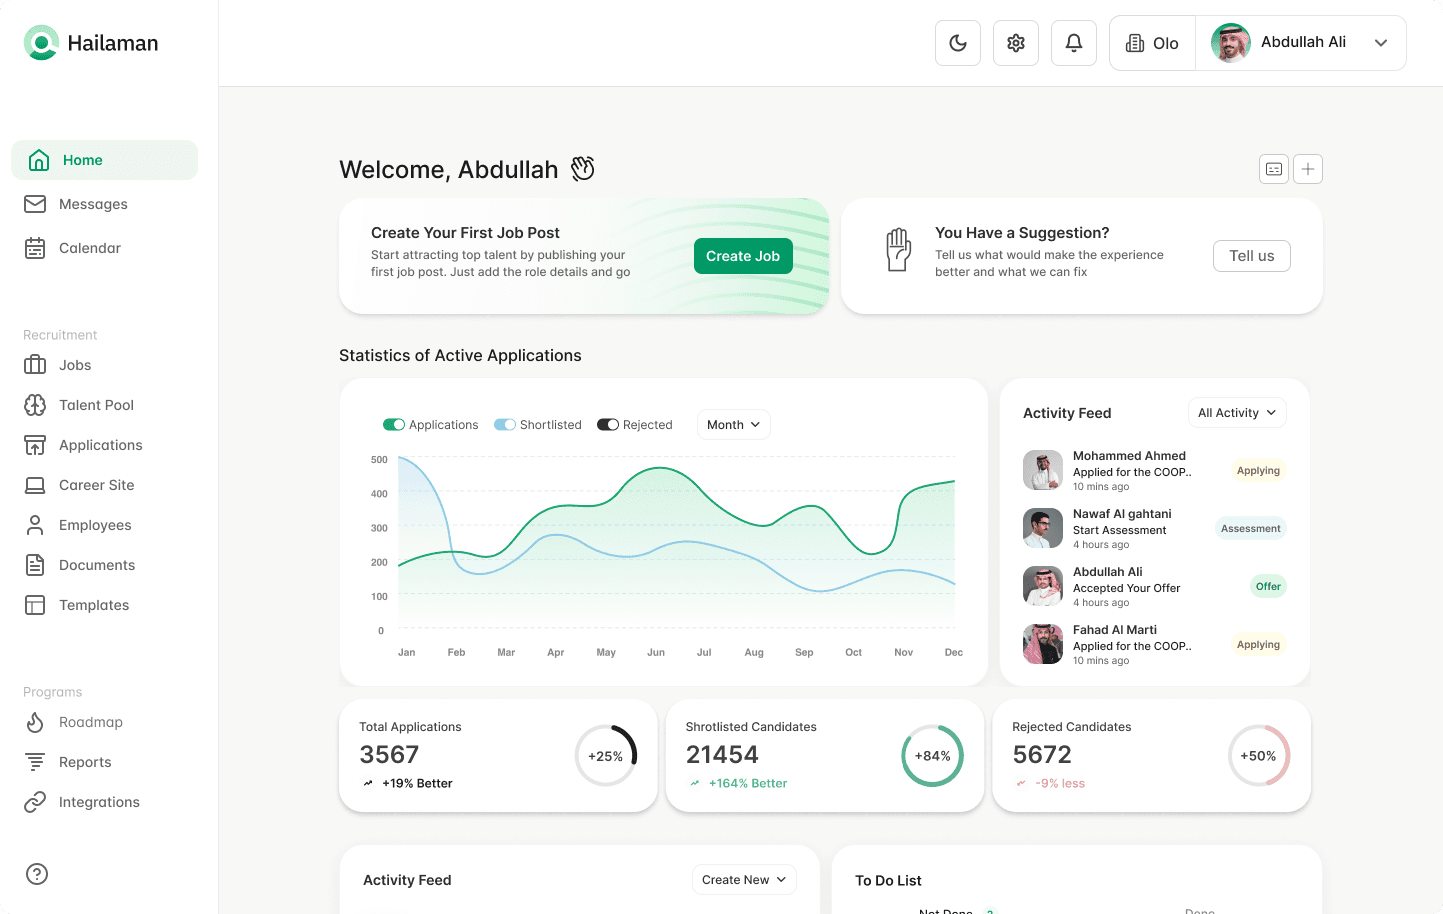The width and height of the screenshot is (1443, 914).
Task: Click the +25% Total Applications progress ring
Action: click(x=606, y=756)
